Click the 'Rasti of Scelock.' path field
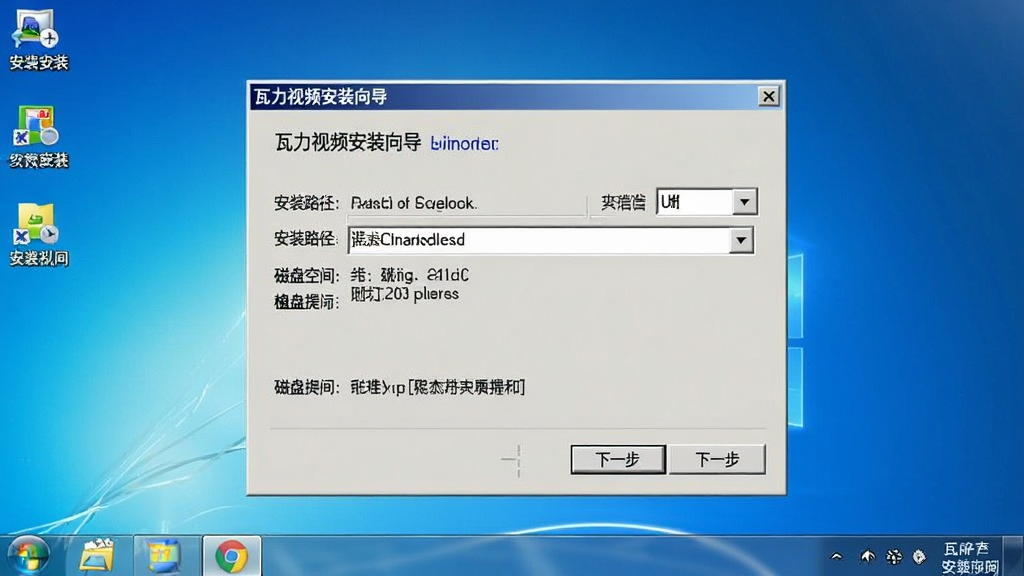Screen dimensions: 1024x576 [x=467, y=204]
